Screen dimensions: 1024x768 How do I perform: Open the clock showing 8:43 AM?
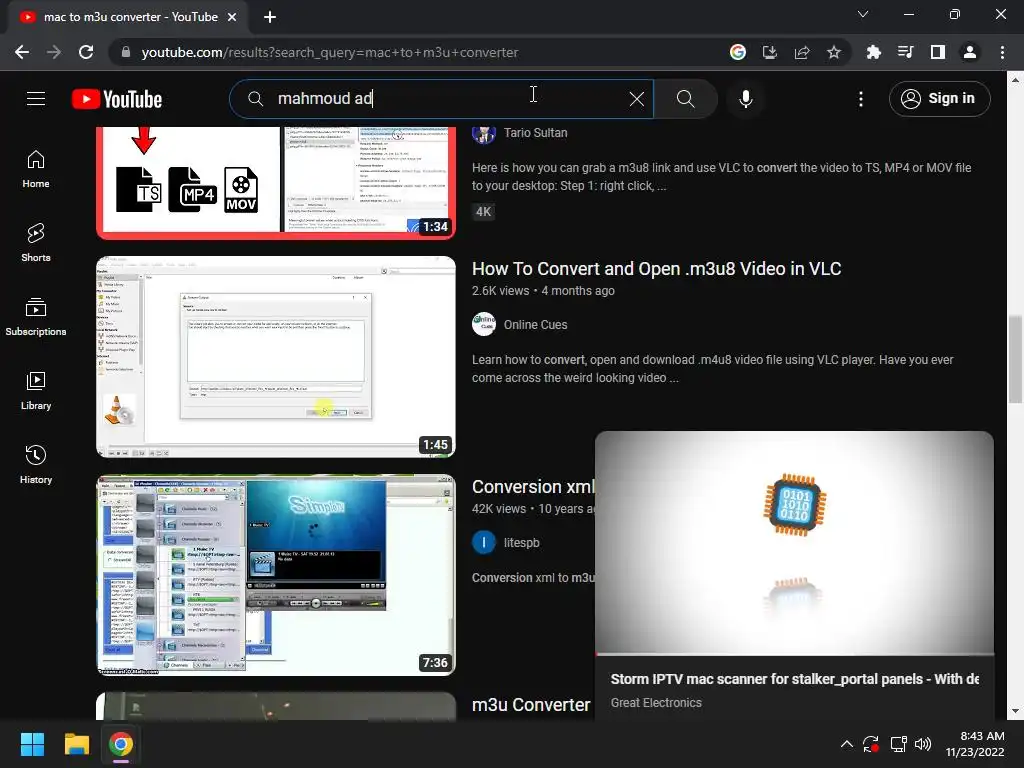(x=975, y=744)
